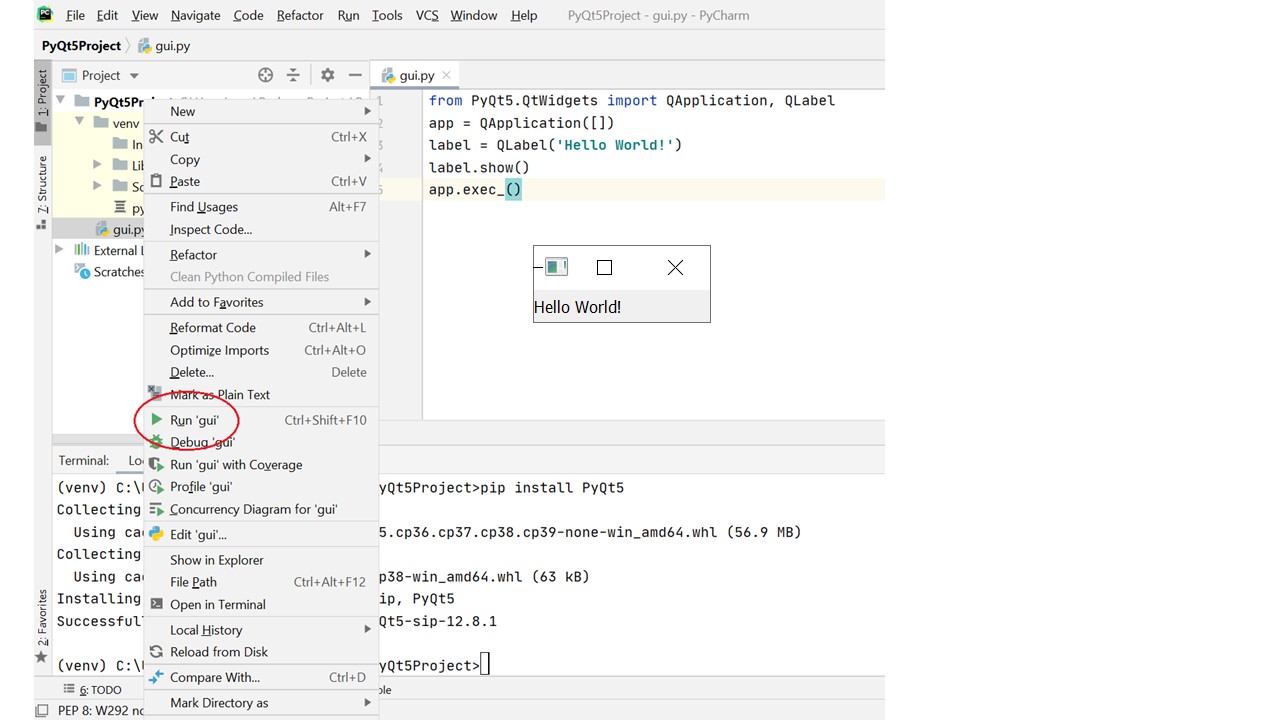Toggle the 7: Structure side panel
The height and width of the screenshot is (720, 1280).
click(42, 184)
